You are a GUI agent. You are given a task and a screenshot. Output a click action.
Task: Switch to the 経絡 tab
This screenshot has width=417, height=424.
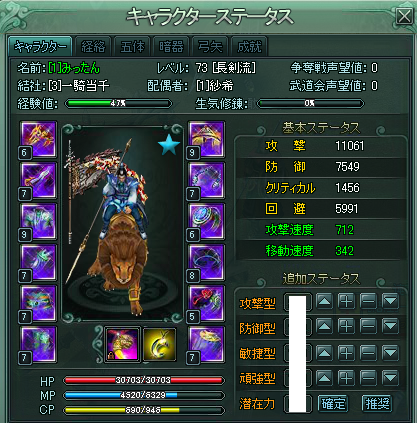point(93,46)
